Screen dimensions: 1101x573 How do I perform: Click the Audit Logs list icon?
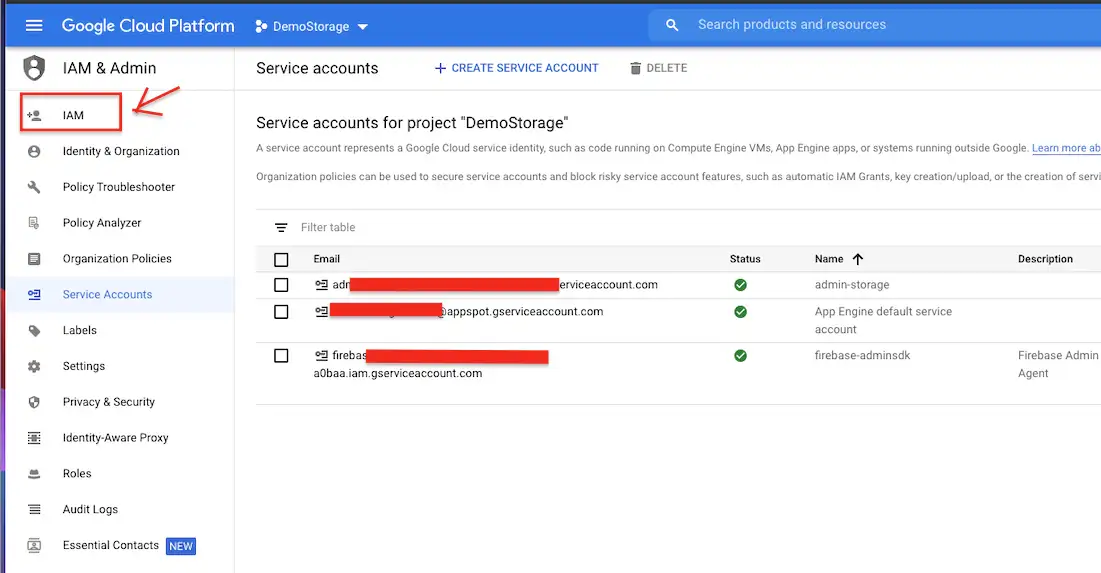pyautogui.click(x=35, y=509)
